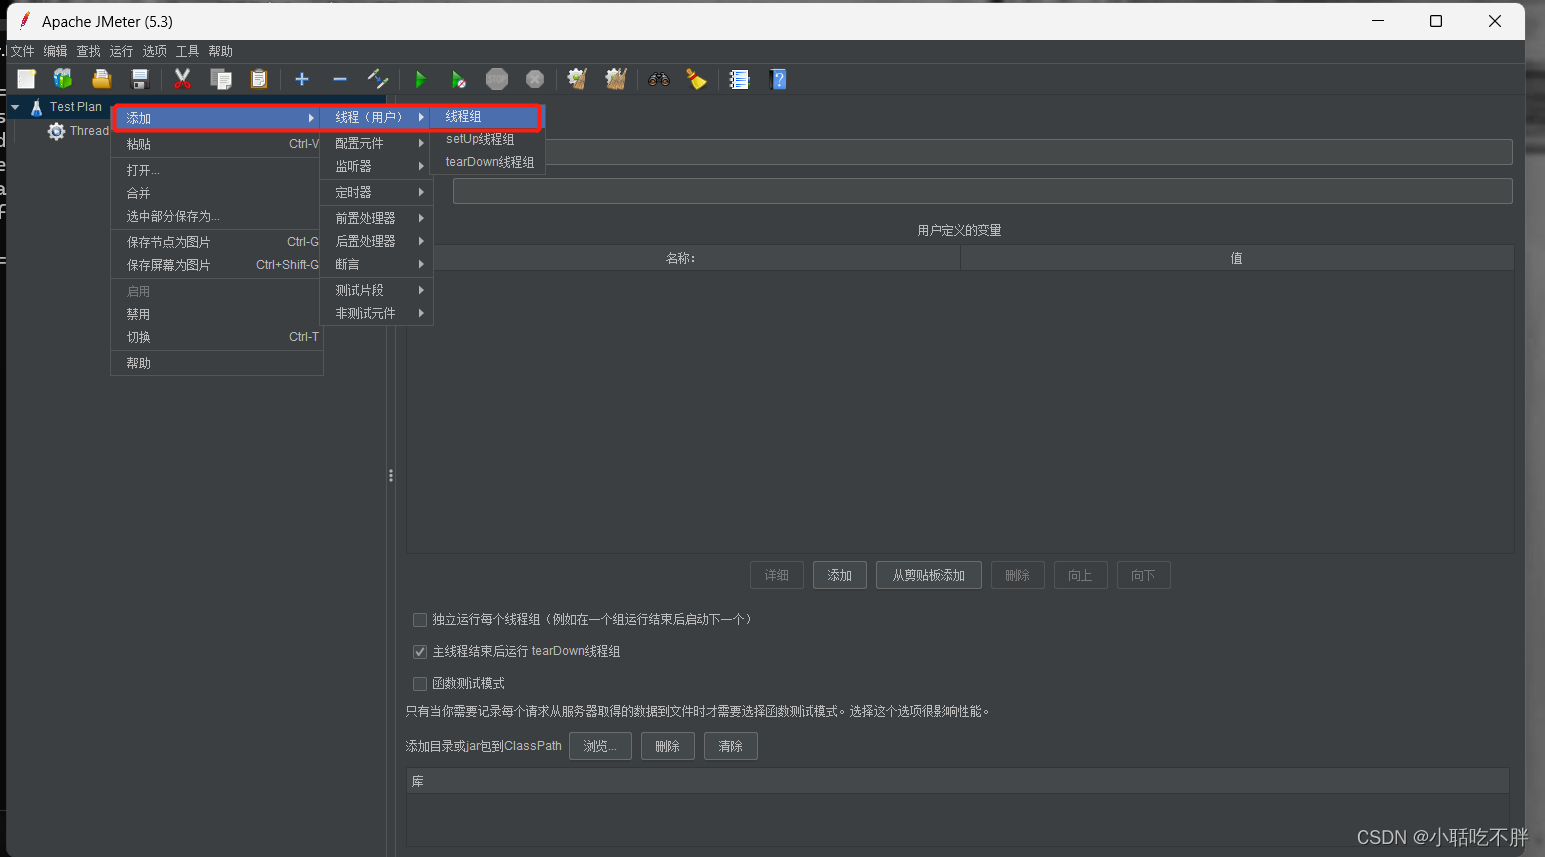Image resolution: width=1545 pixels, height=857 pixels.
Task: Expand the 前置处理器 submenu
Action: coord(377,218)
